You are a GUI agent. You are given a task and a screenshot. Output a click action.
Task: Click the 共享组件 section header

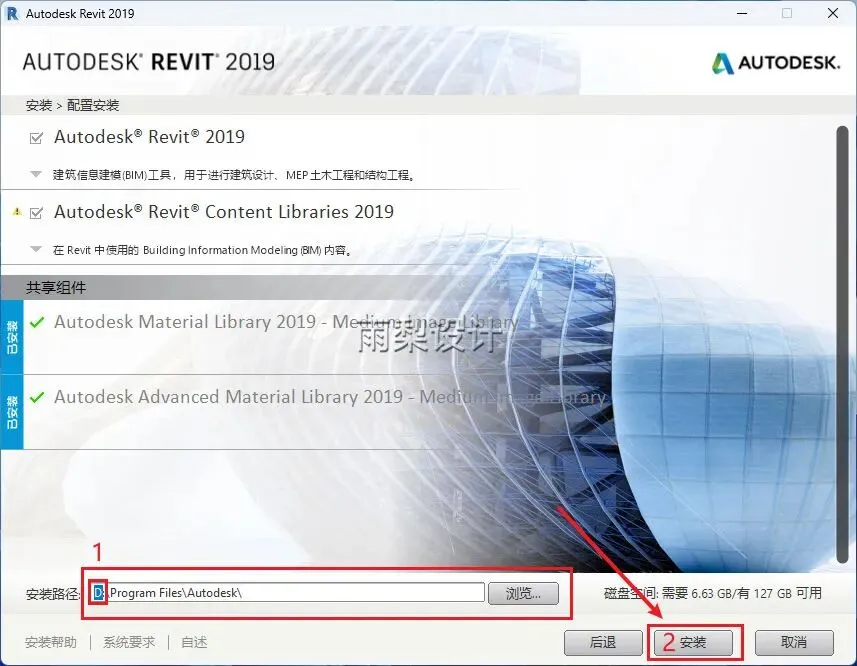click(56, 287)
